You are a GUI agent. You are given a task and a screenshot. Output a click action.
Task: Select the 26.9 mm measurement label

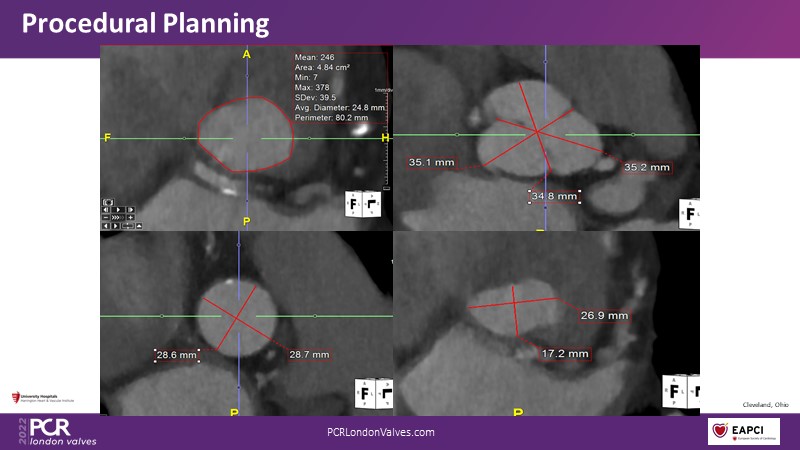605,315
